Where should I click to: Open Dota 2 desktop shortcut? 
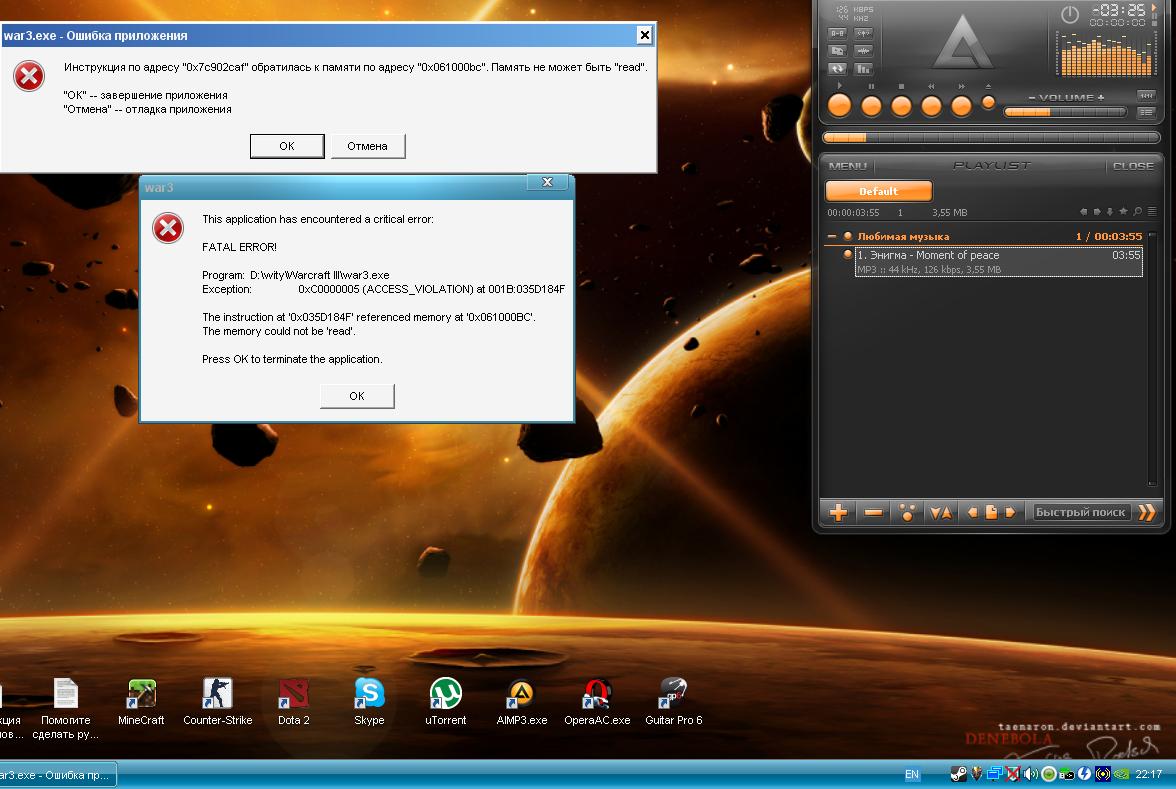293,702
